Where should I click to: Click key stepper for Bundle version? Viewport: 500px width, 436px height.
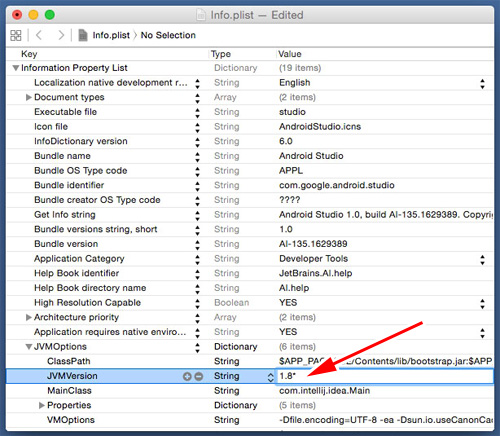pos(197,245)
